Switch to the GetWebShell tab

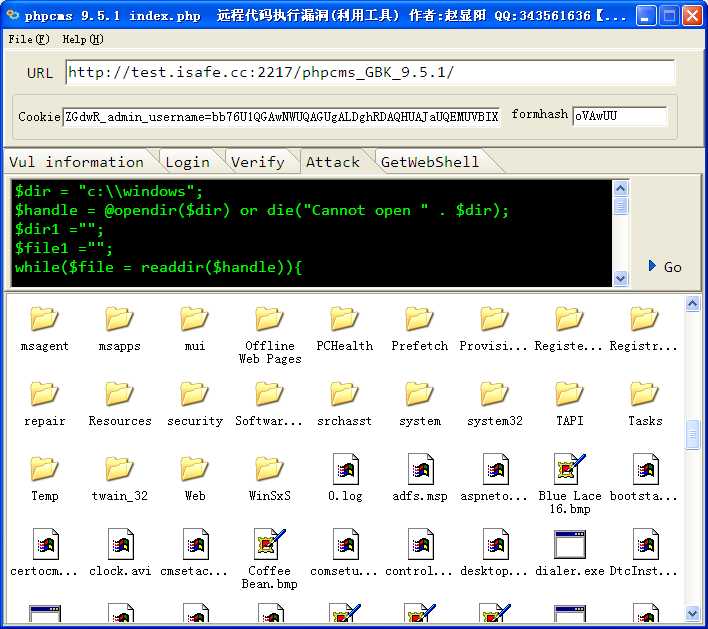[x=430, y=162]
